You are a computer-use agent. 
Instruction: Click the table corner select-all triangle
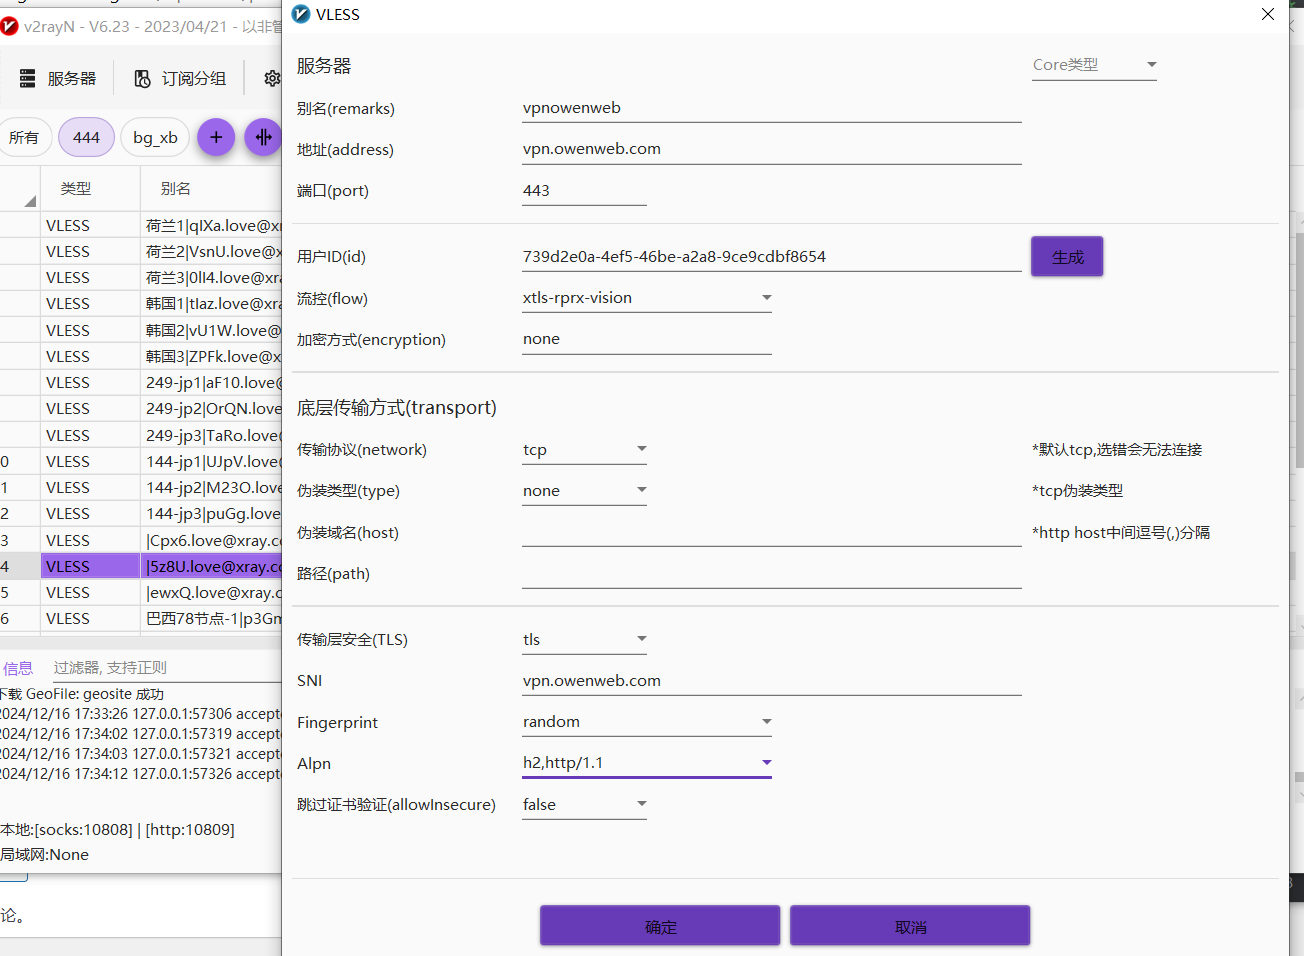[x=29, y=201]
